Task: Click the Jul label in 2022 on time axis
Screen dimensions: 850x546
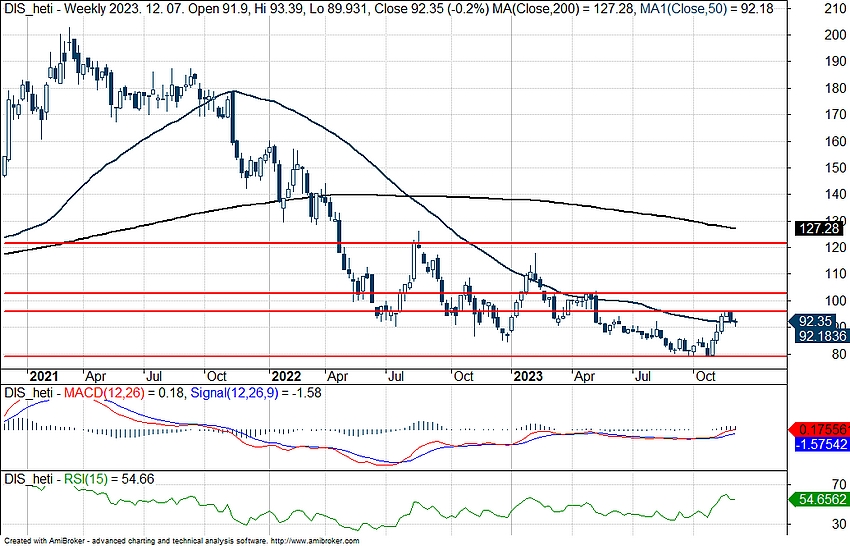Action: (396, 376)
